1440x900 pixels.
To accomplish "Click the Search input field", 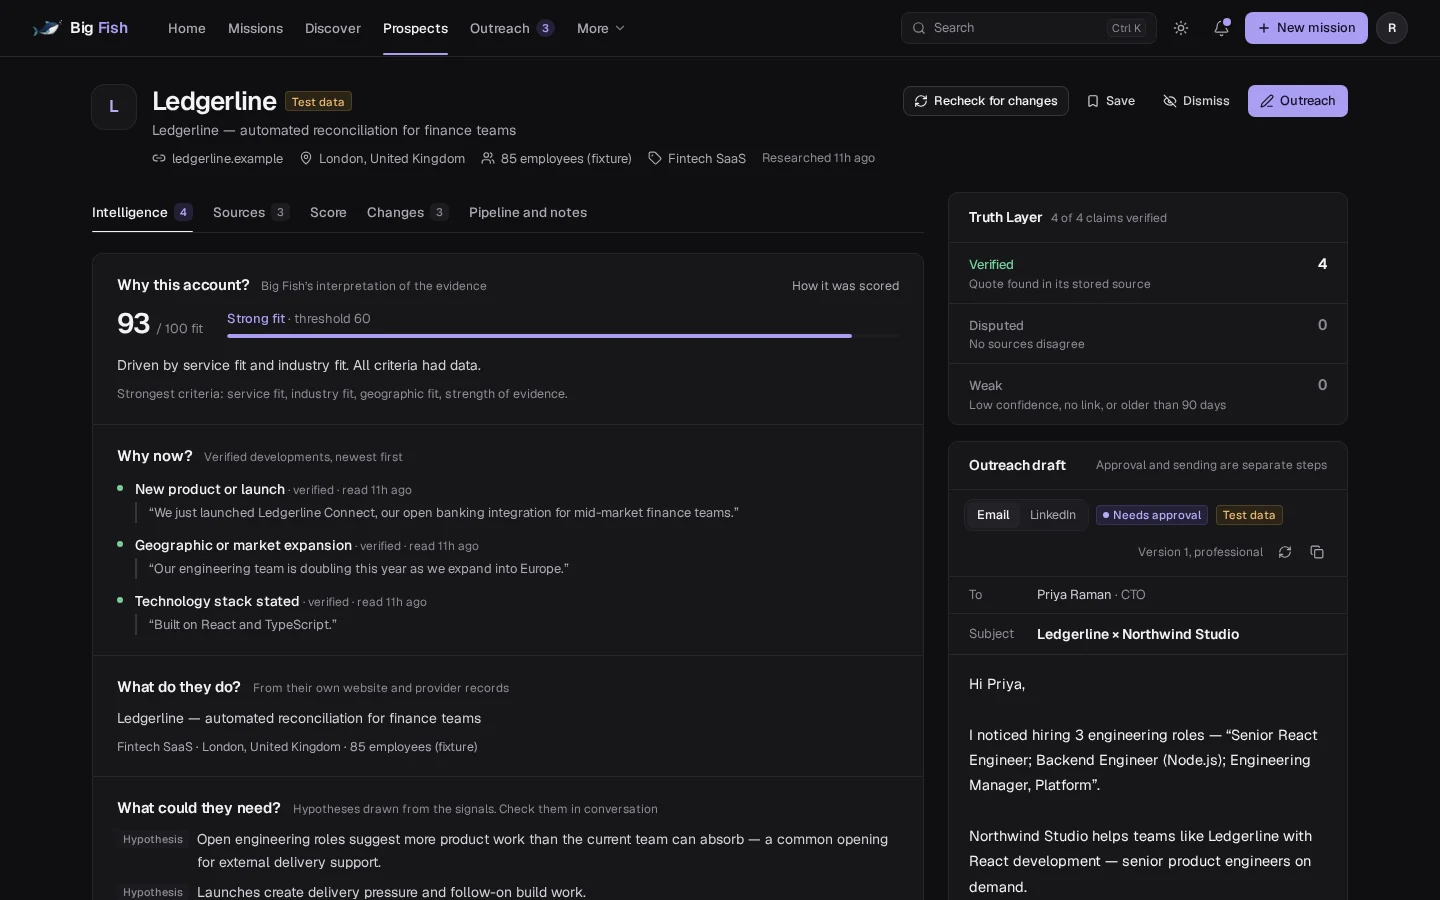I will pyautogui.click(x=1029, y=28).
